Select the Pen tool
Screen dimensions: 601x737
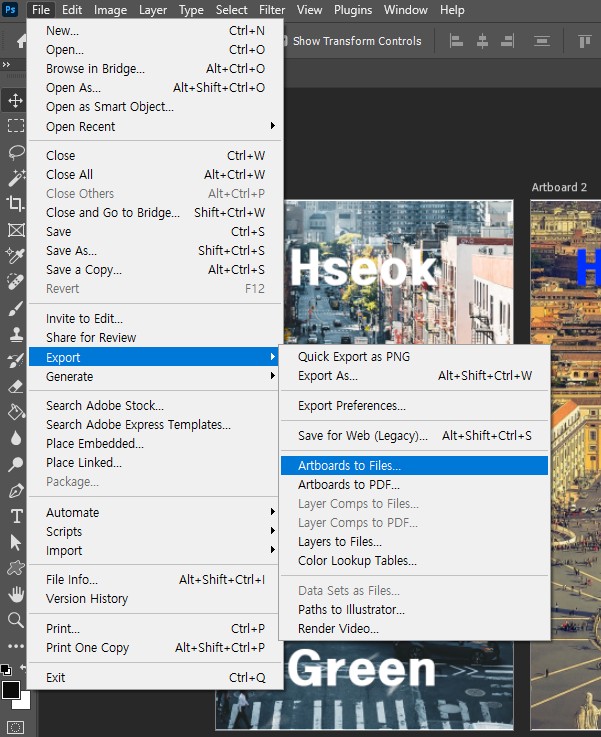tap(16, 491)
